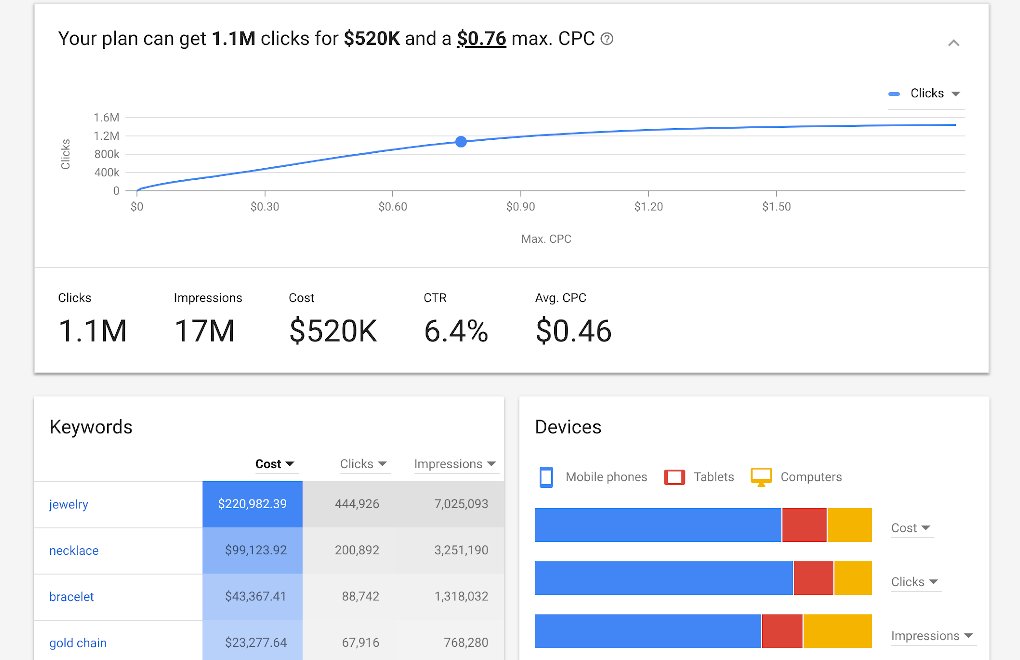Image resolution: width=1020 pixels, height=660 pixels.
Task: Open the Impressions dropdown in Devices panel
Action: coord(932,635)
